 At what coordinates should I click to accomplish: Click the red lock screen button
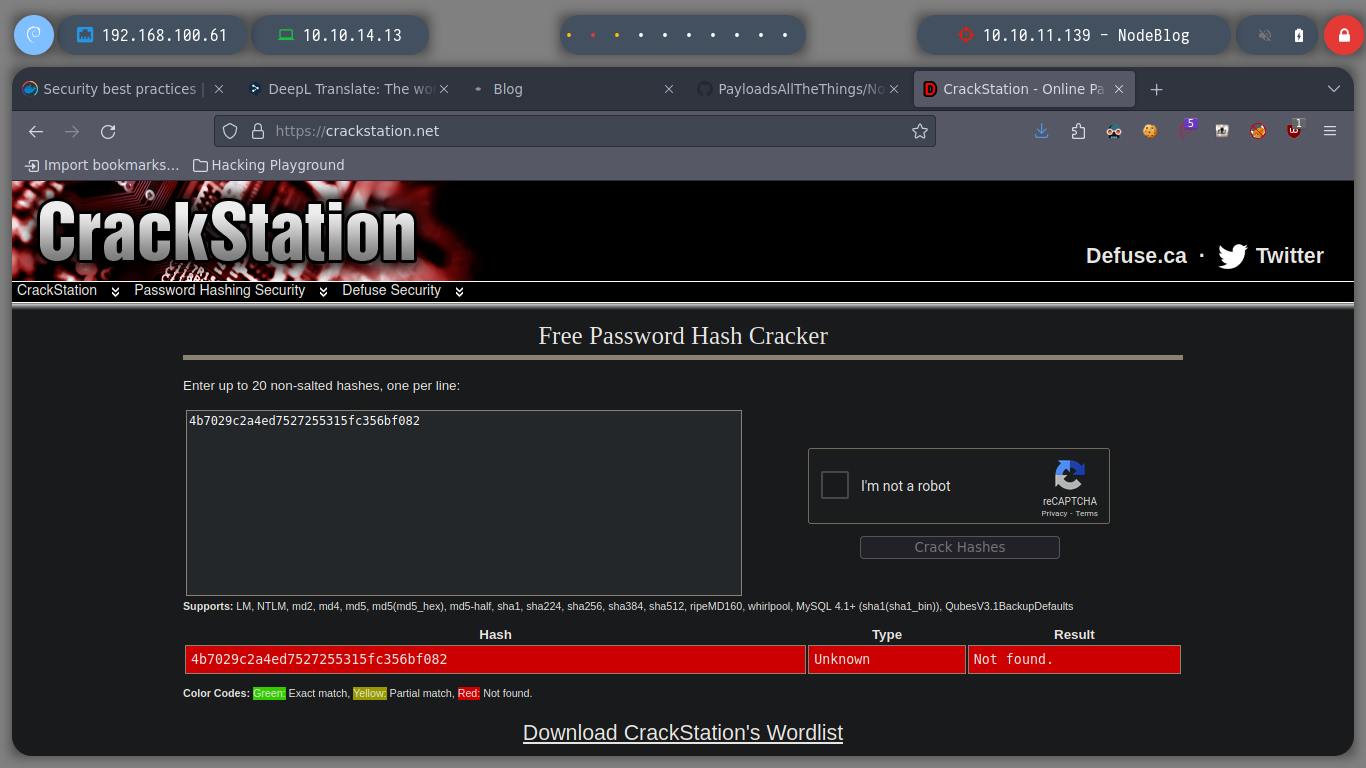[x=1344, y=35]
